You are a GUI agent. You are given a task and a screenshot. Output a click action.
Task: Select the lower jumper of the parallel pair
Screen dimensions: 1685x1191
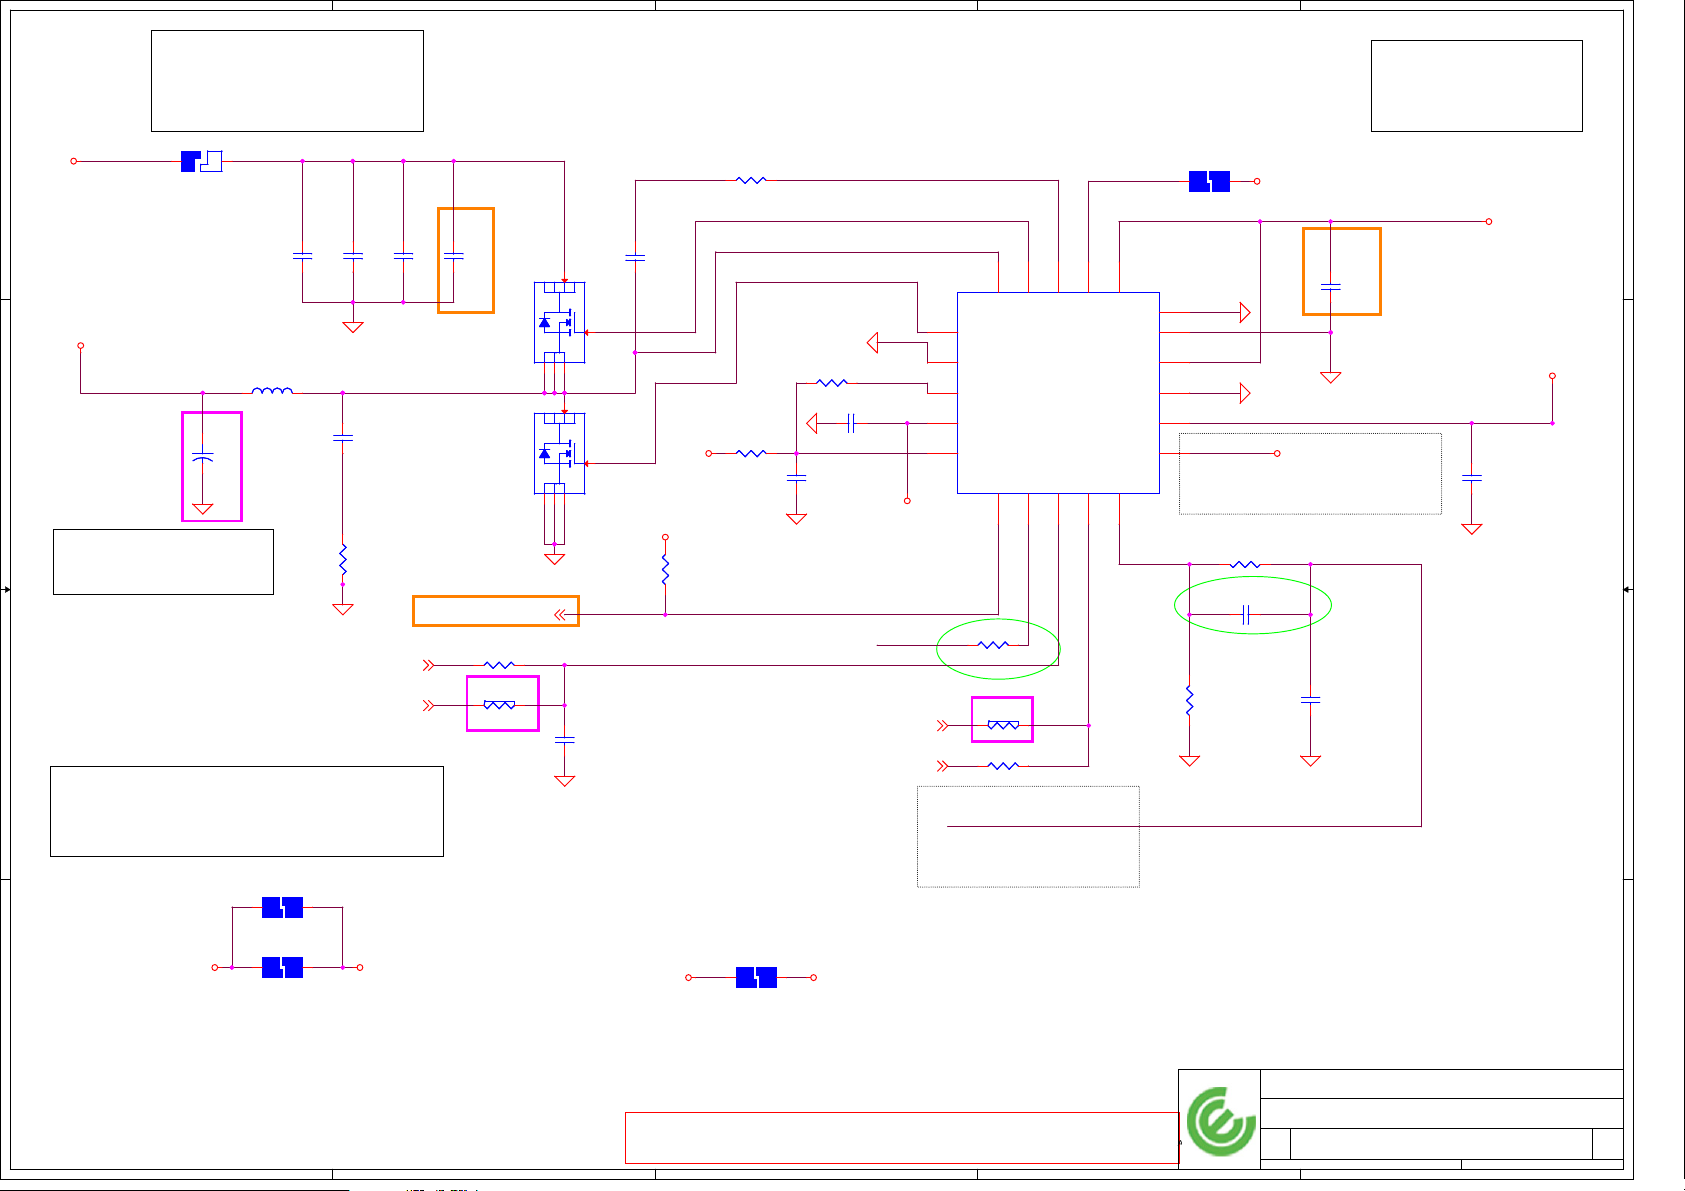(x=282, y=967)
